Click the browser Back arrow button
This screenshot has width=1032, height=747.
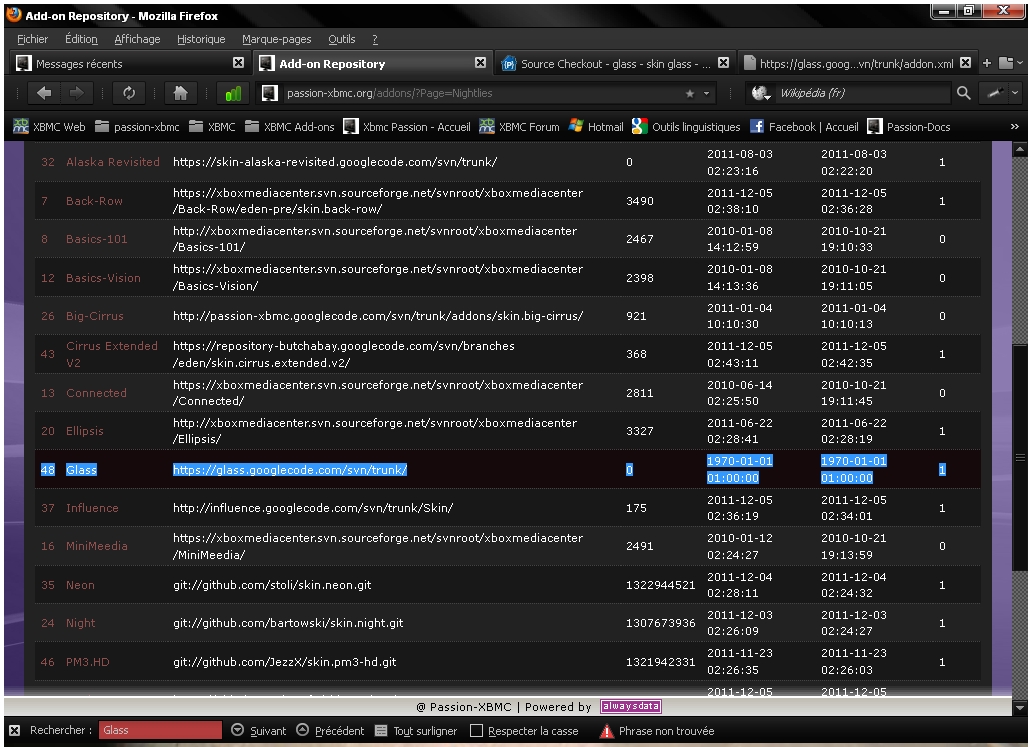click(44, 93)
